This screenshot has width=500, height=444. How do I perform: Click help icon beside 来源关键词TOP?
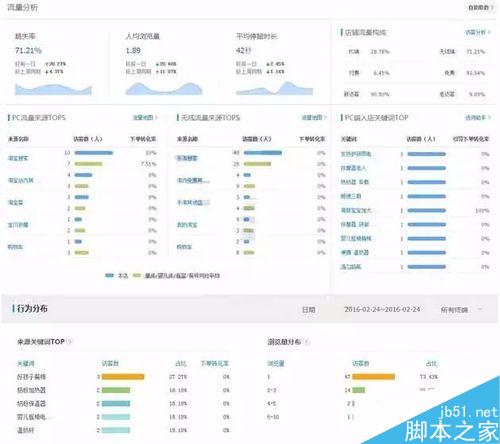click(x=69, y=342)
